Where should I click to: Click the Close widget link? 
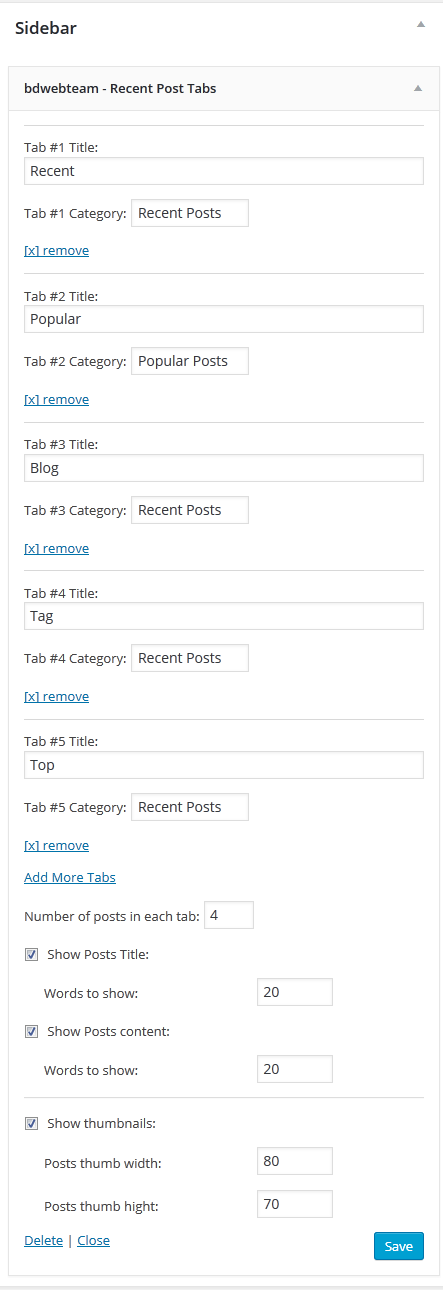tap(93, 1240)
